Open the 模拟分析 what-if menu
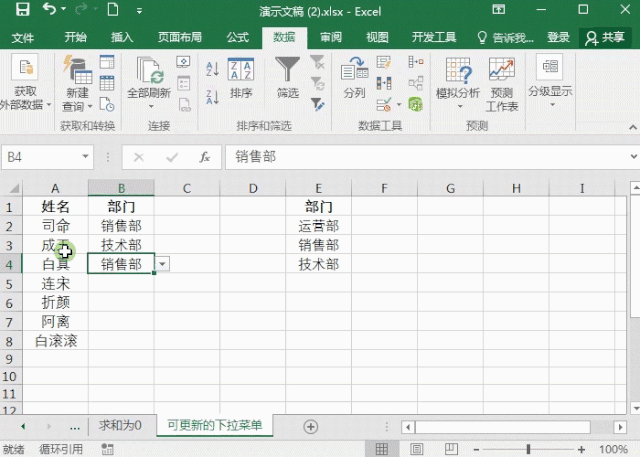Screen dimensions: 640x457 click(458, 83)
